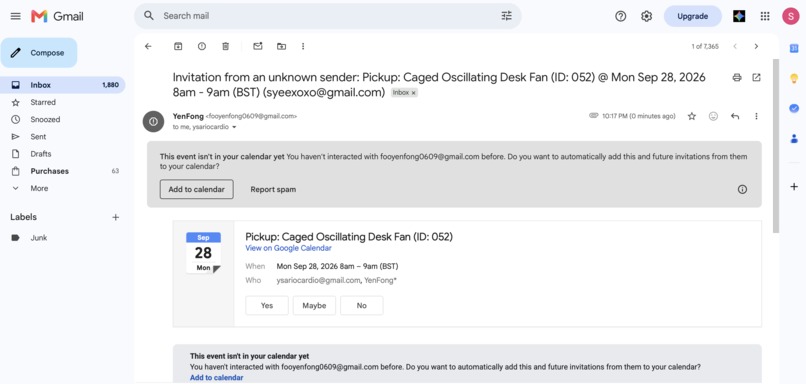Click Add to calendar button

[x=196, y=189]
